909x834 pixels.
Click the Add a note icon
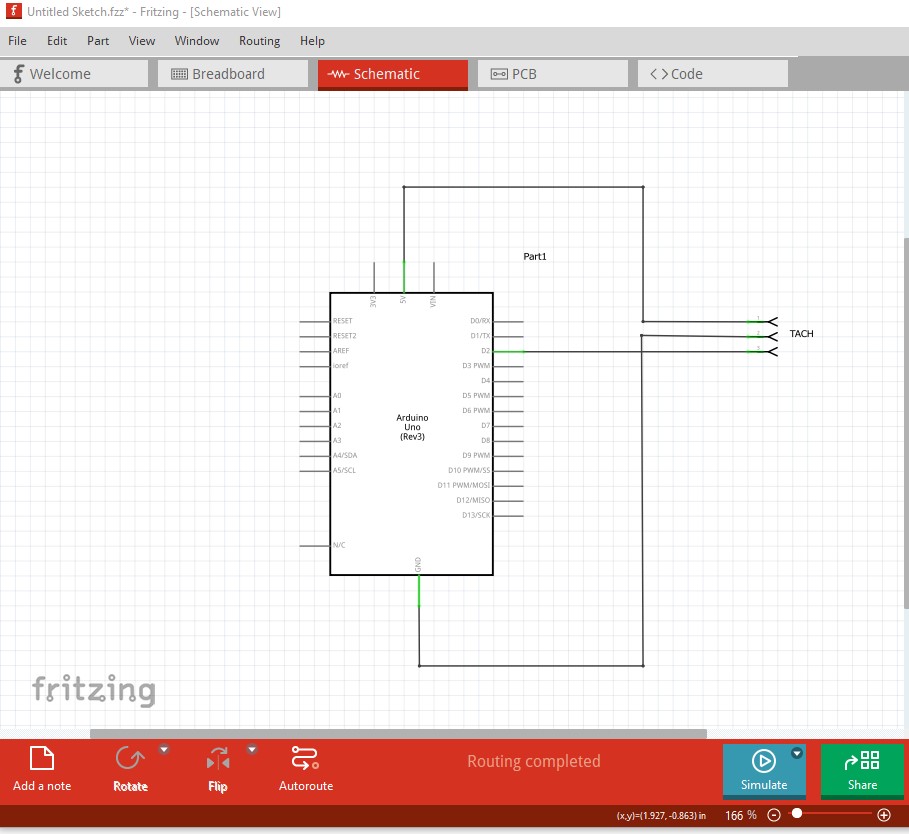point(42,758)
